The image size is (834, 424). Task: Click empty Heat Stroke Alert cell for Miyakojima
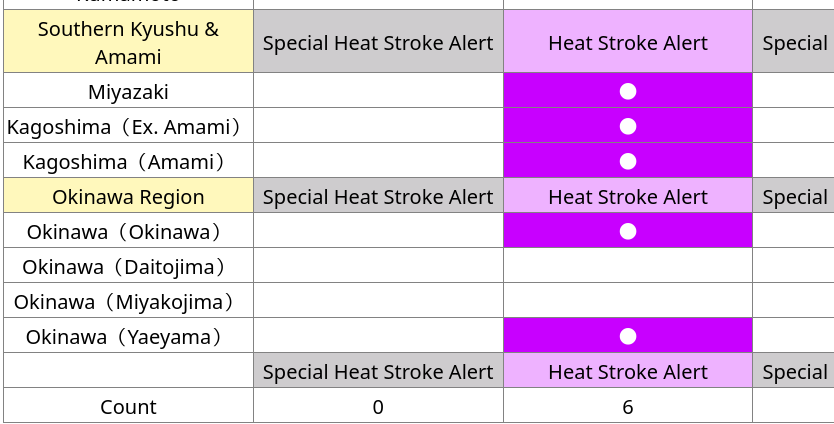click(628, 301)
